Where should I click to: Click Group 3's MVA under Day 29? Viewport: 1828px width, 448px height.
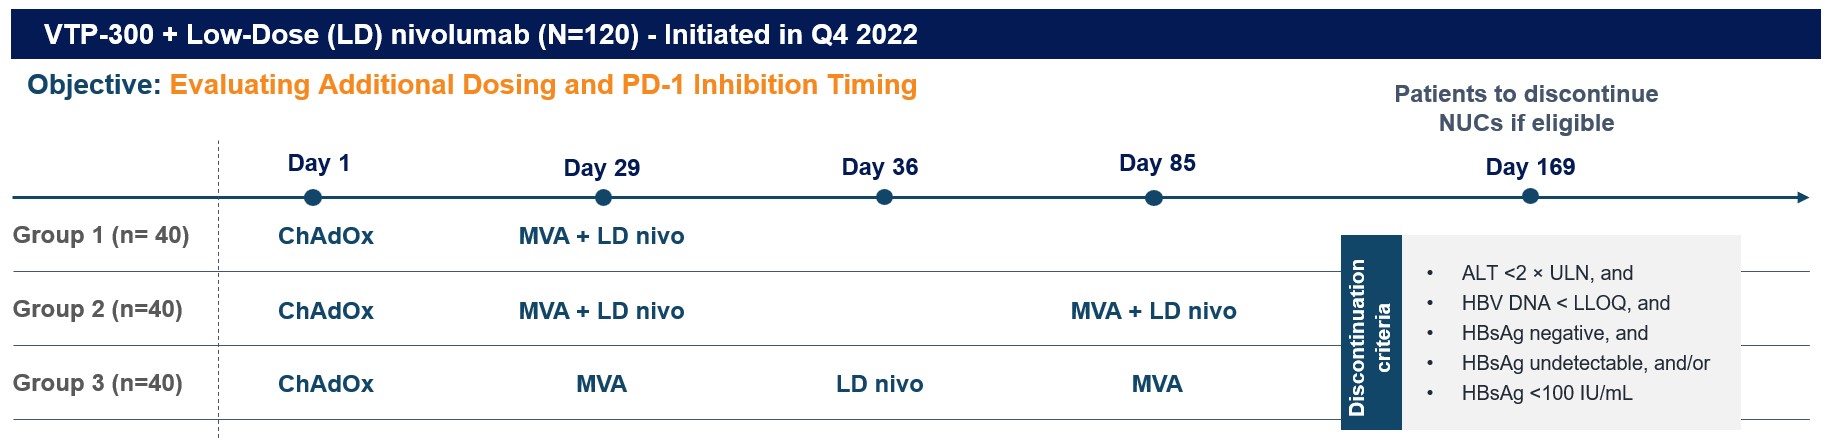pos(602,385)
